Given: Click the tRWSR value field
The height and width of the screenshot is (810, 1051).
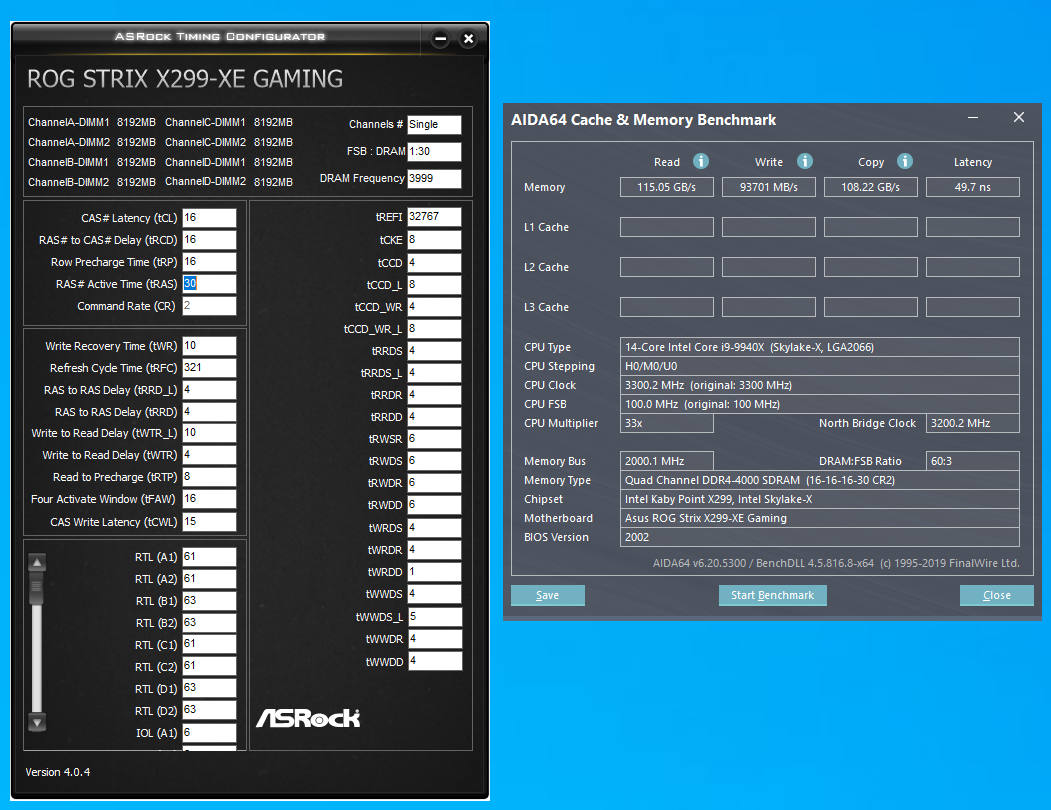Looking at the screenshot, I should pos(434,439).
